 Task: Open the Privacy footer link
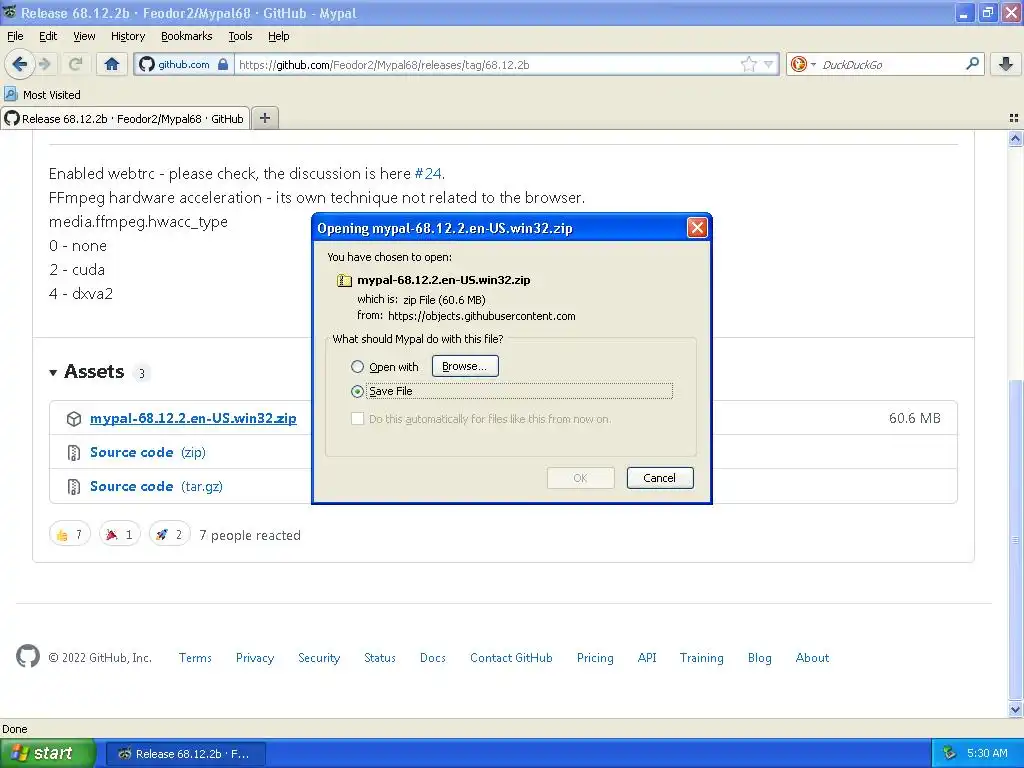pos(255,658)
